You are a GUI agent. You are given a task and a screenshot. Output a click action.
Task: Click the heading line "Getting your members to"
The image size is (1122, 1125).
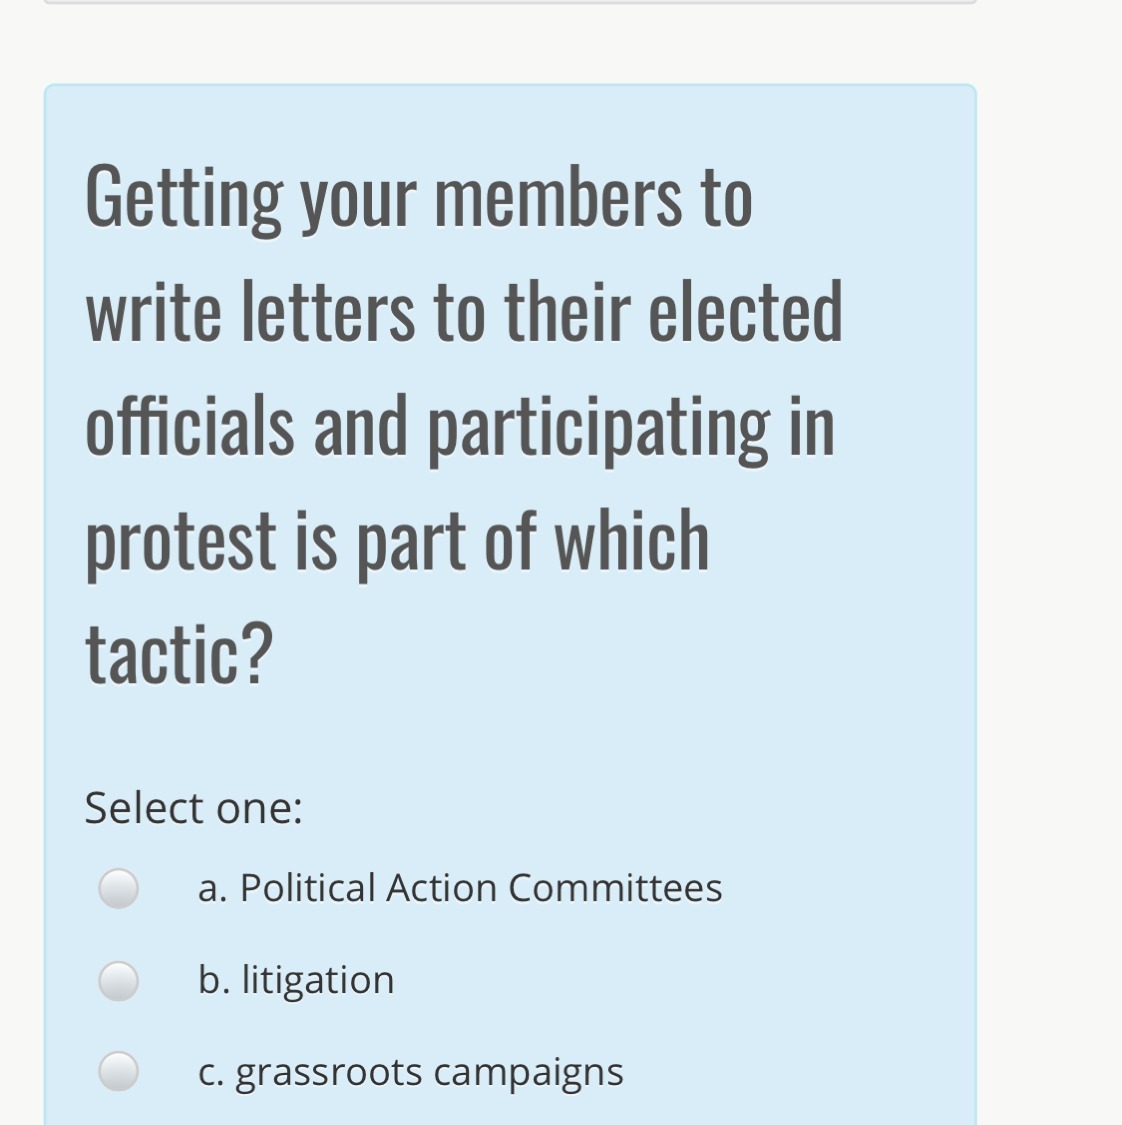point(418,197)
